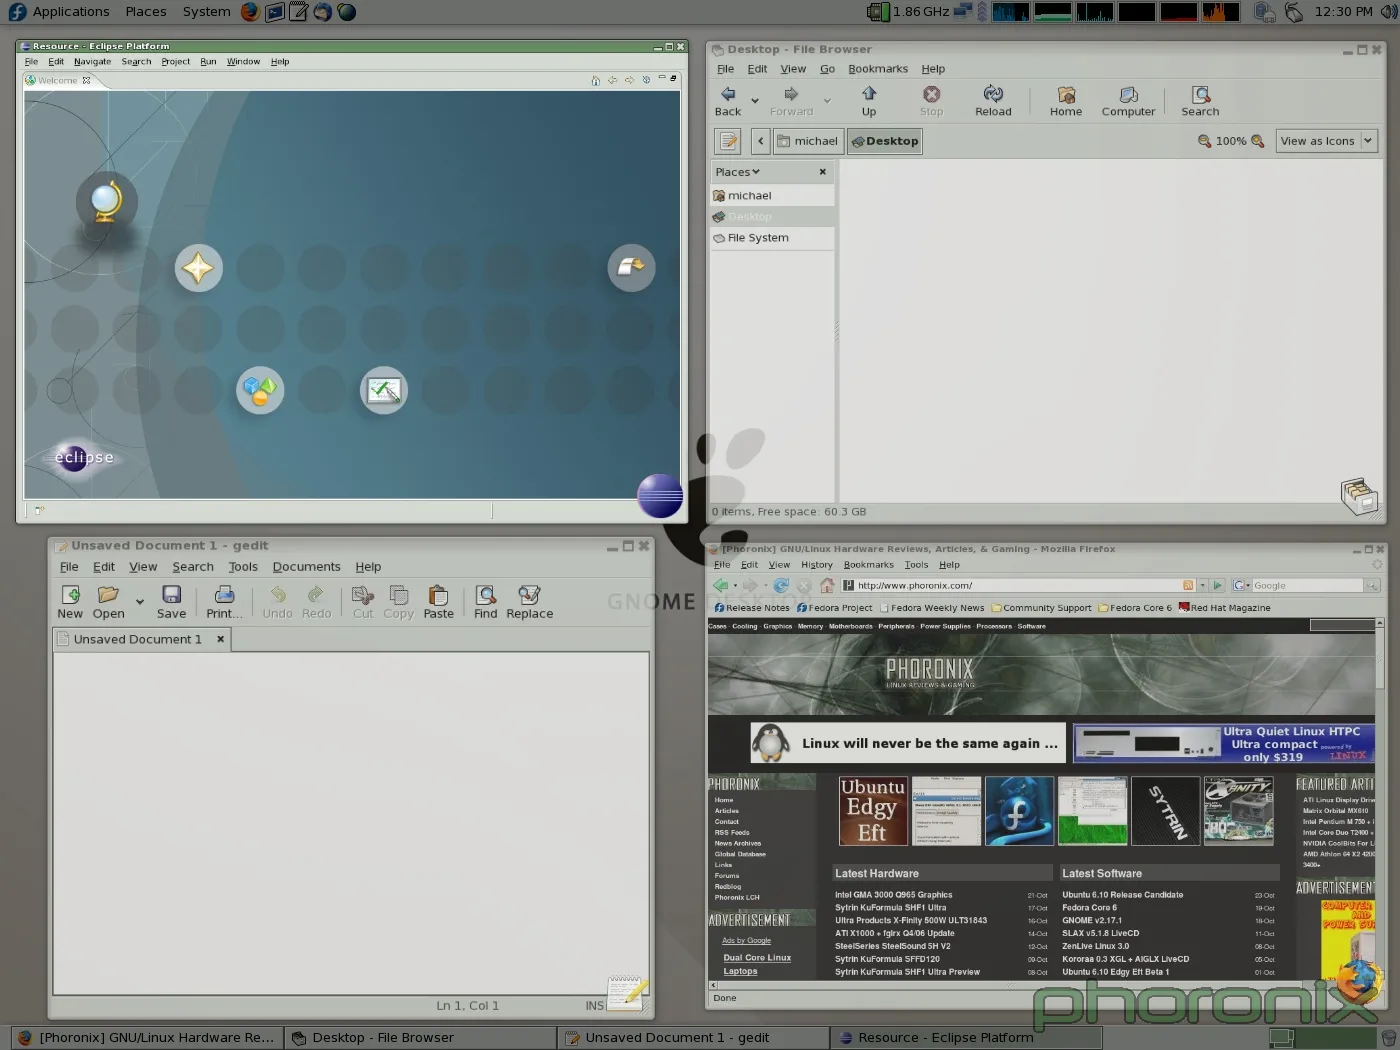The height and width of the screenshot is (1050, 1400).
Task: Open Eclipse What's New star icon
Action: tap(198, 268)
